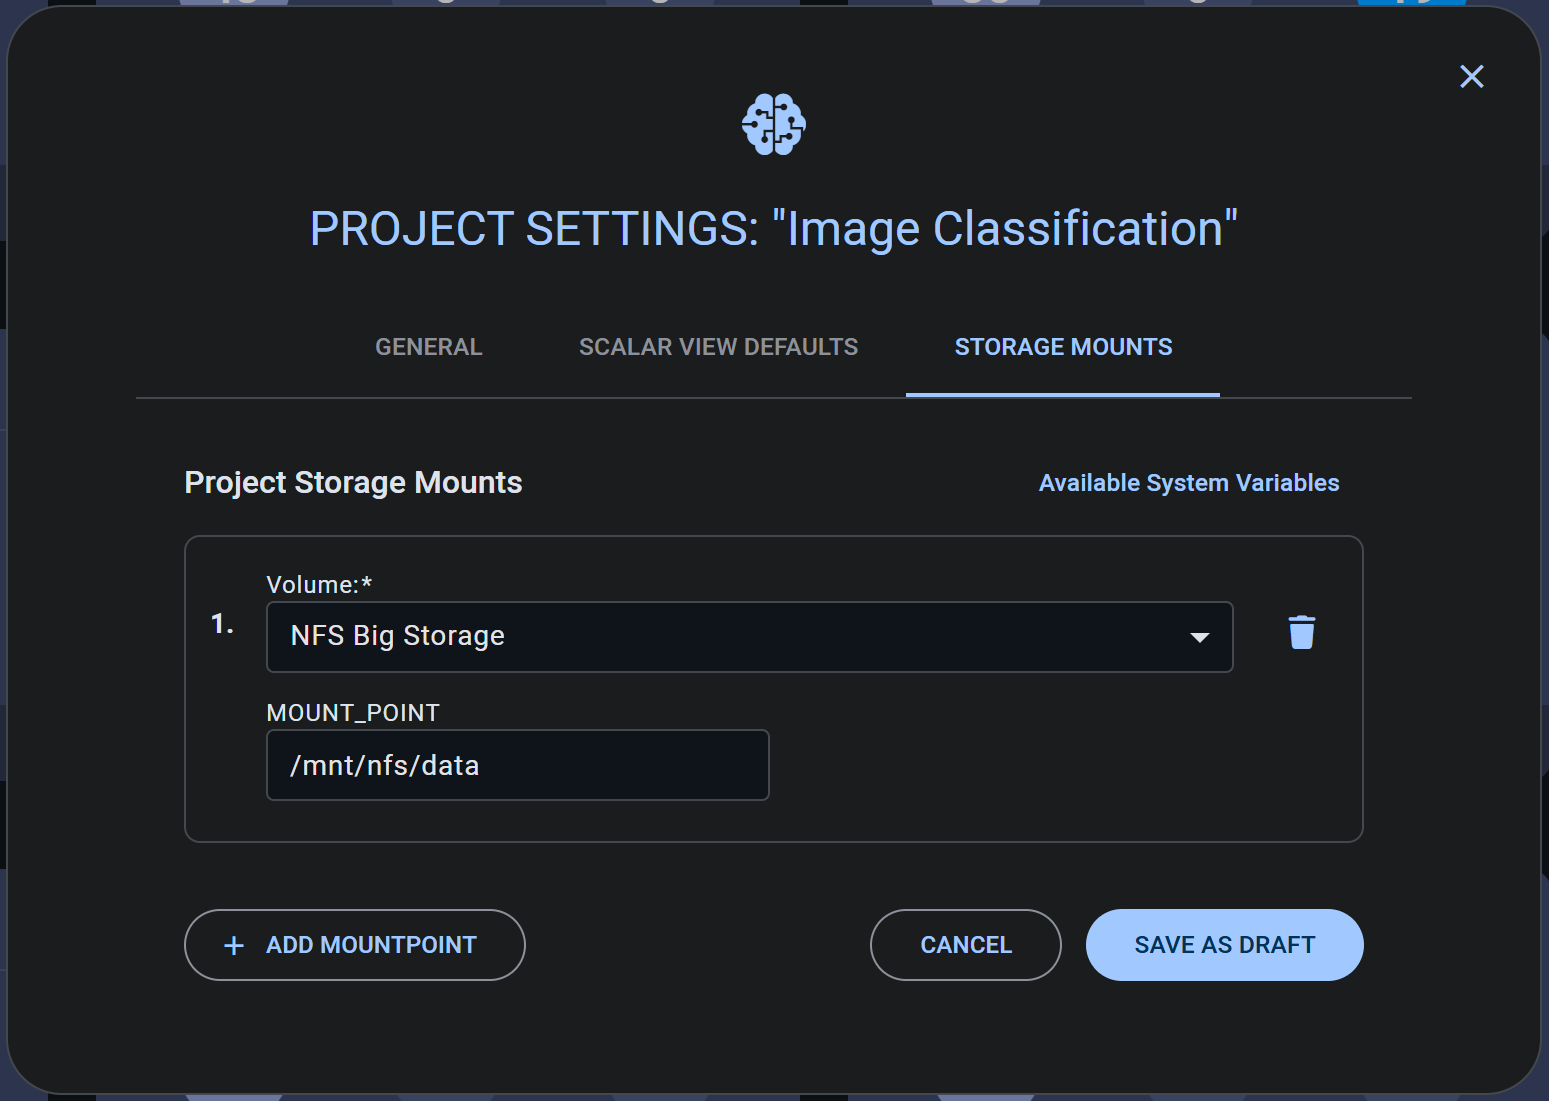The width and height of the screenshot is (1549, 1101).
Task: Click the project settings title text
Action: pyautogui.click(x=774, y=229)
